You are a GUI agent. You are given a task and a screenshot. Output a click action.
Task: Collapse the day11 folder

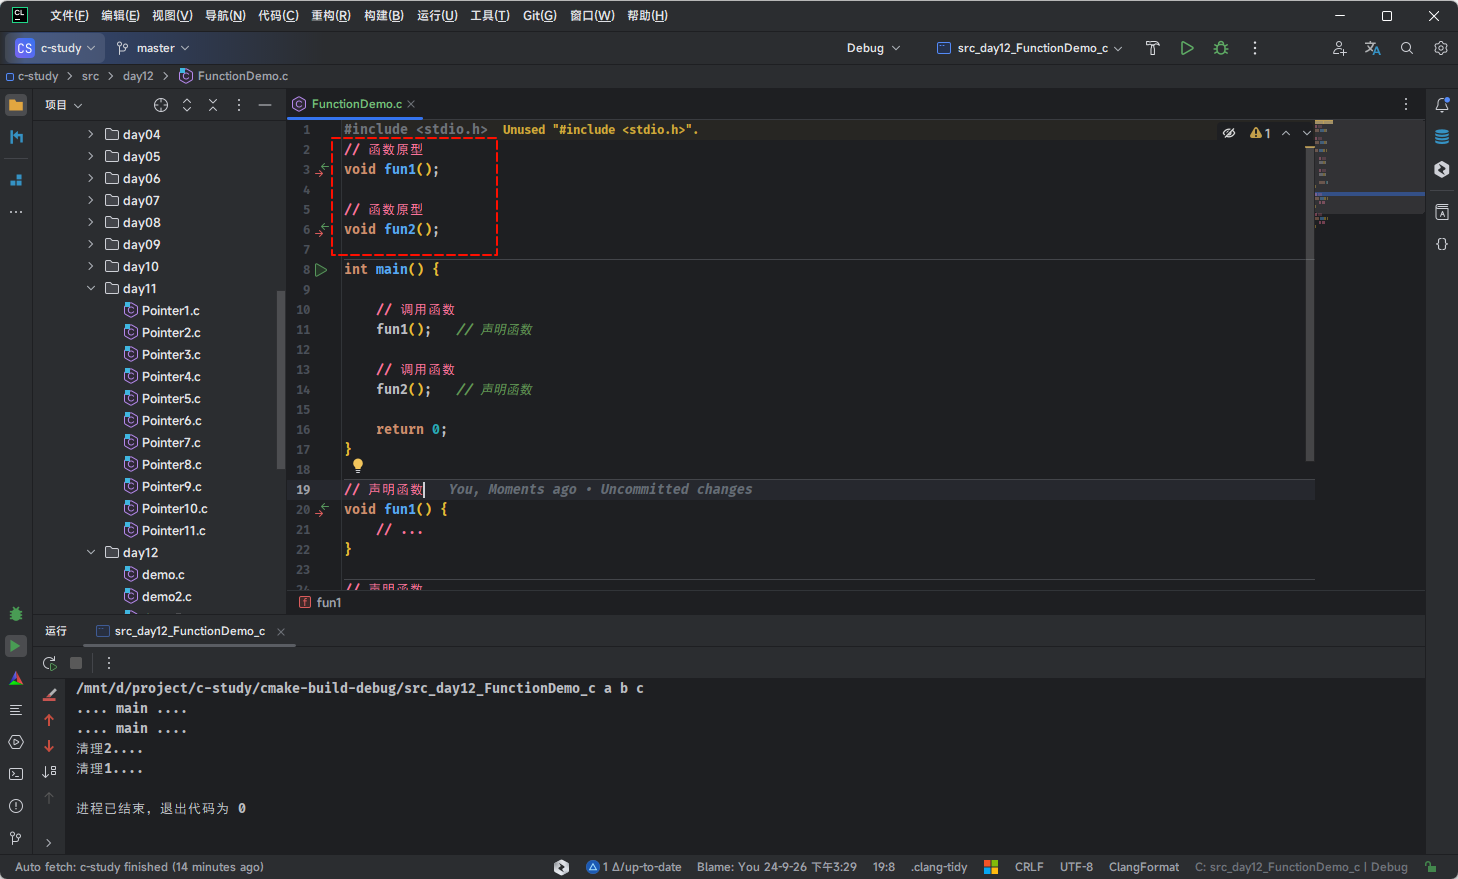click(91, 288)
